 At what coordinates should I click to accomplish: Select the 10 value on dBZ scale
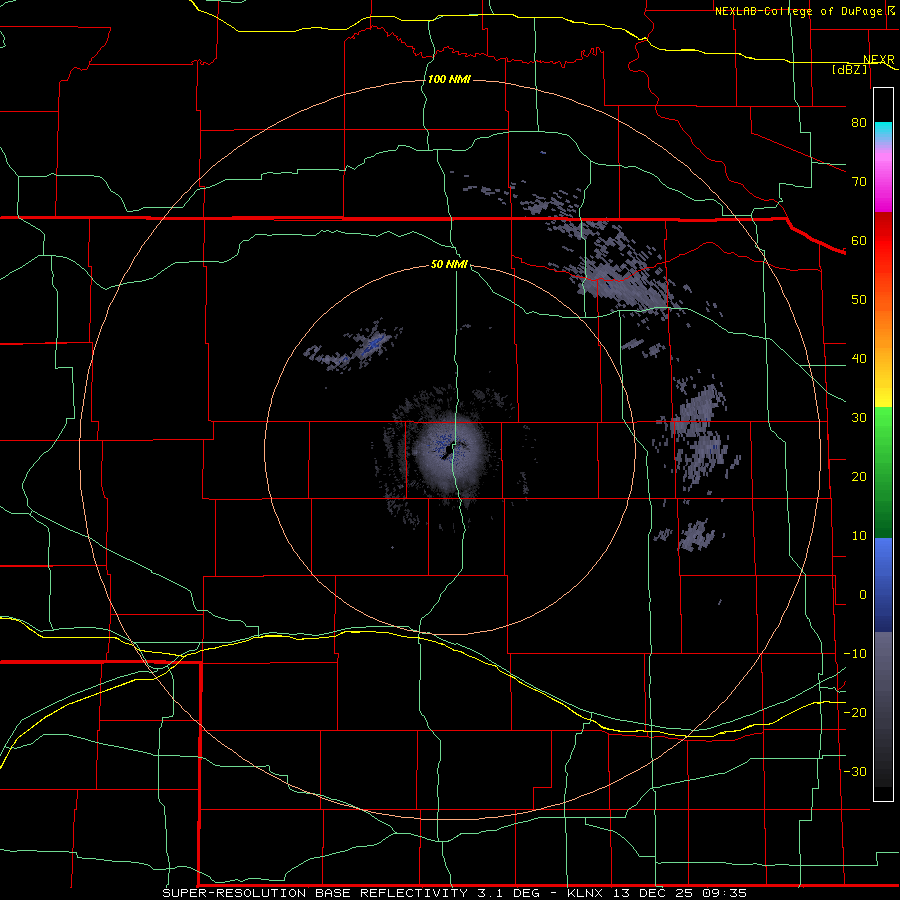(859, 536)
